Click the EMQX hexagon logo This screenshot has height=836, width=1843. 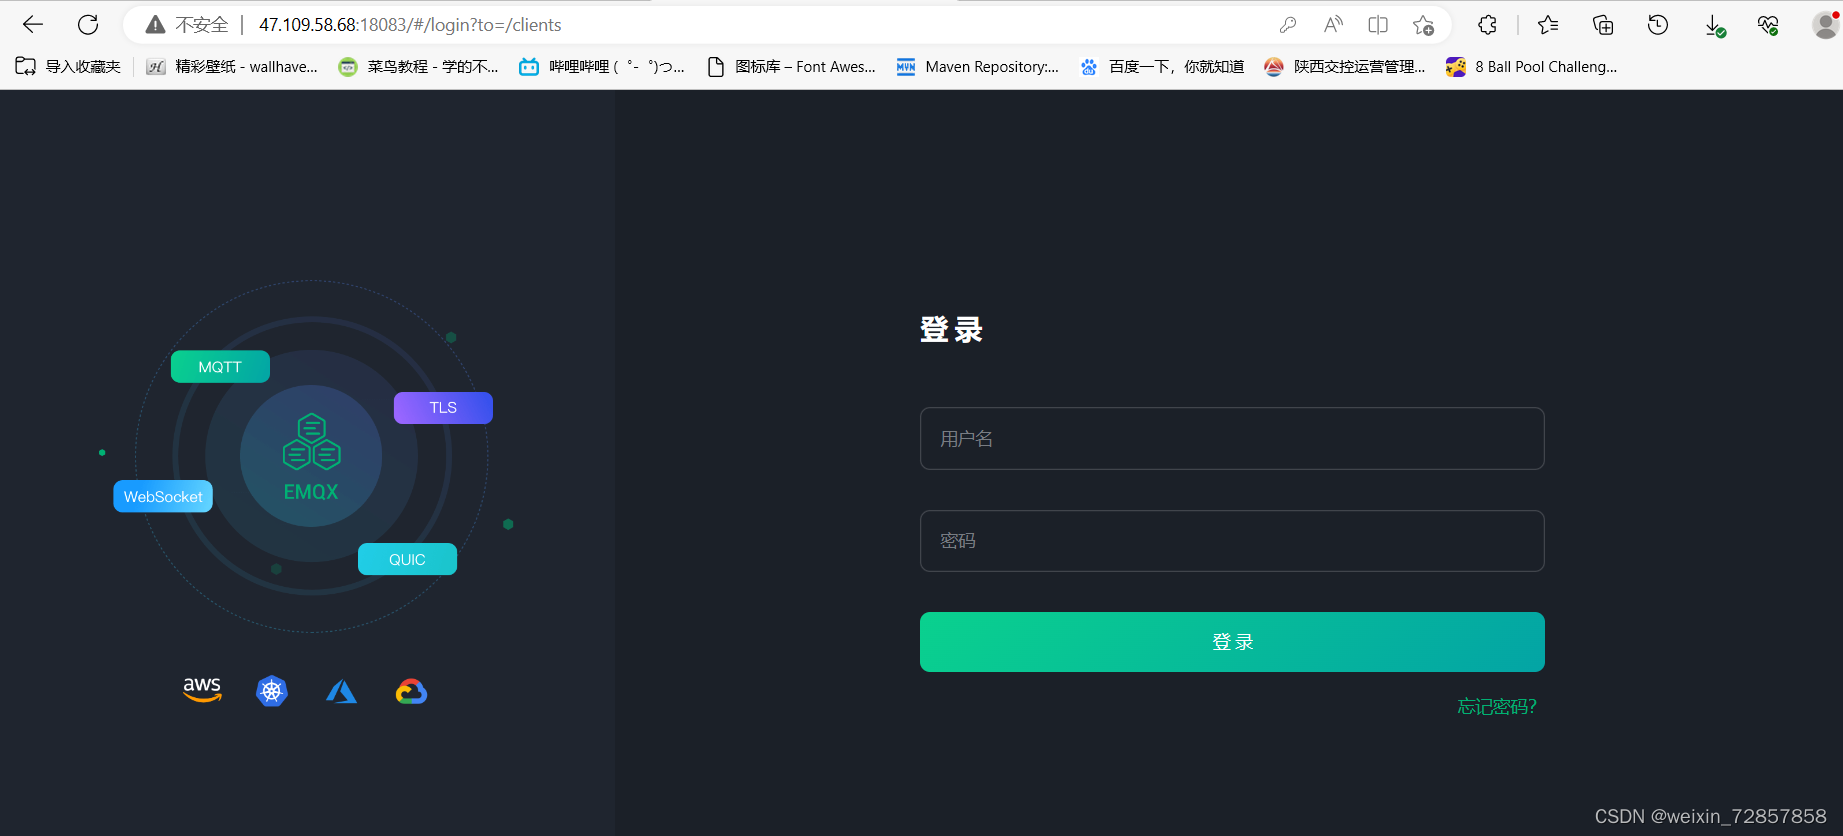312,442
